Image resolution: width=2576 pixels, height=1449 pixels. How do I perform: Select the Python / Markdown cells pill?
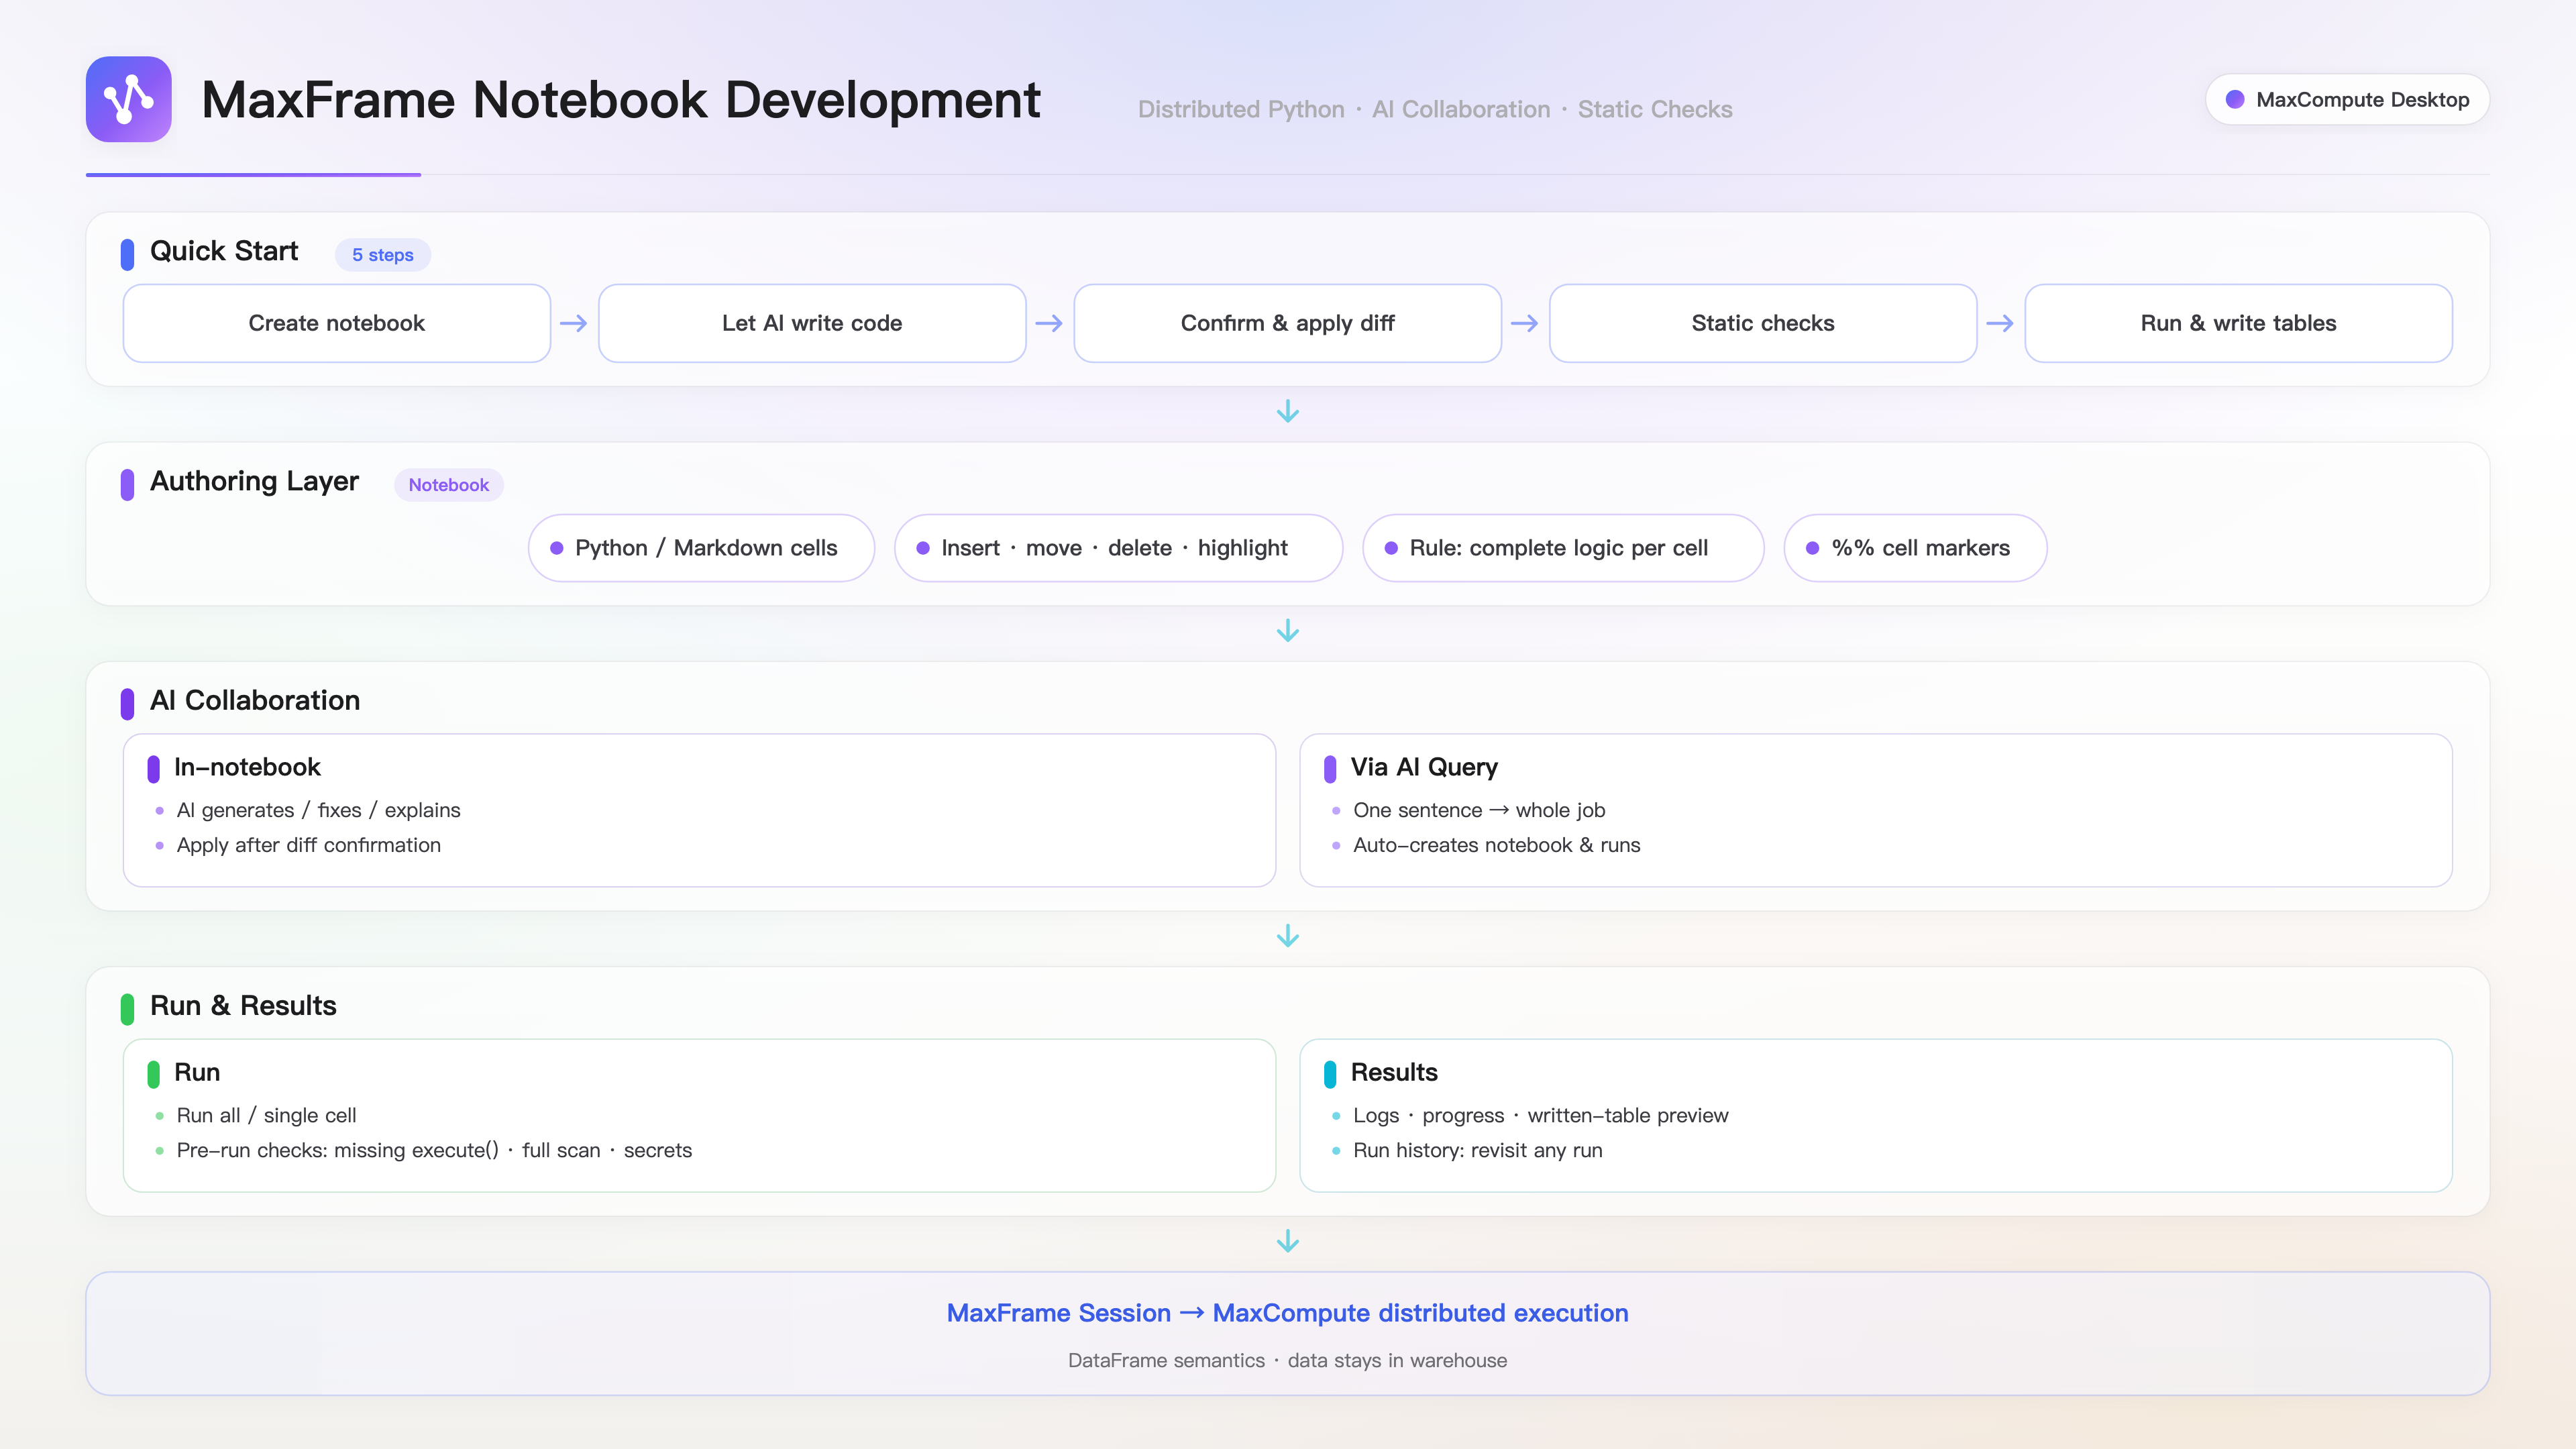701,548
